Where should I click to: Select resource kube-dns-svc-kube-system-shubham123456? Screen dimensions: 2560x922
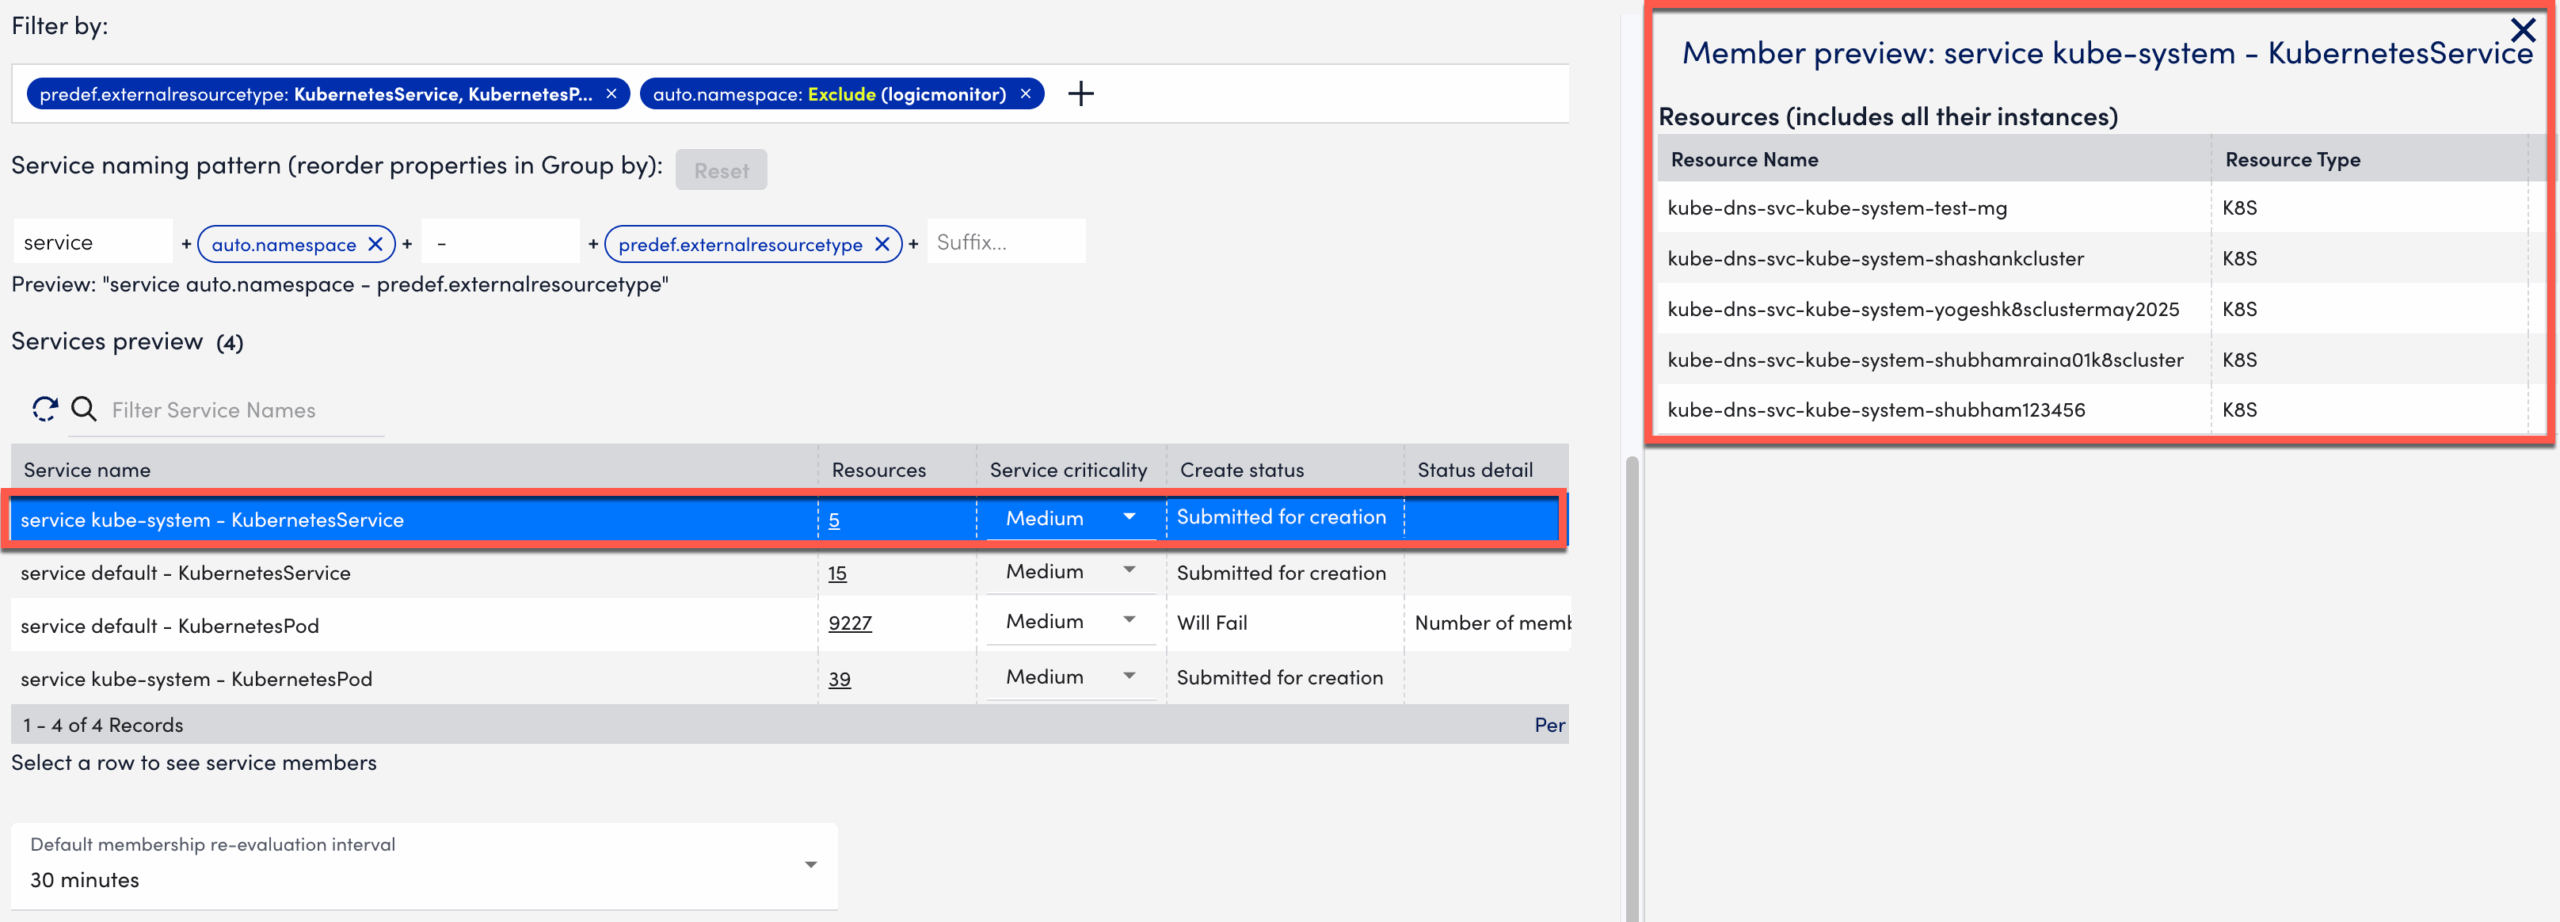1876,410
